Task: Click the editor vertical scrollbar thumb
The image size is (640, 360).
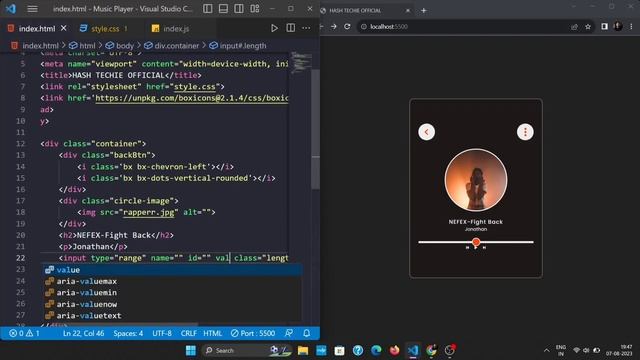Action: click(316, 129)
